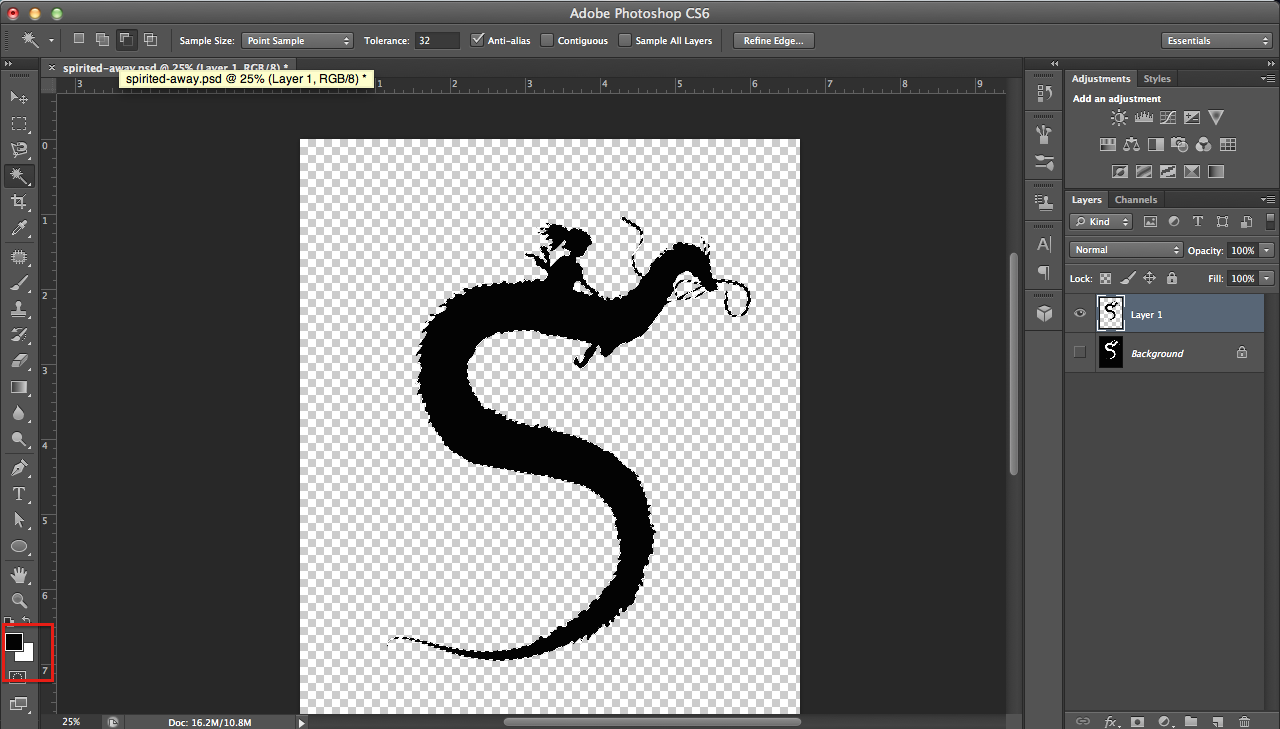This screenshot has height=729, width=1280.
Task: Click the Add layer mask icon
Action: 1137,721
